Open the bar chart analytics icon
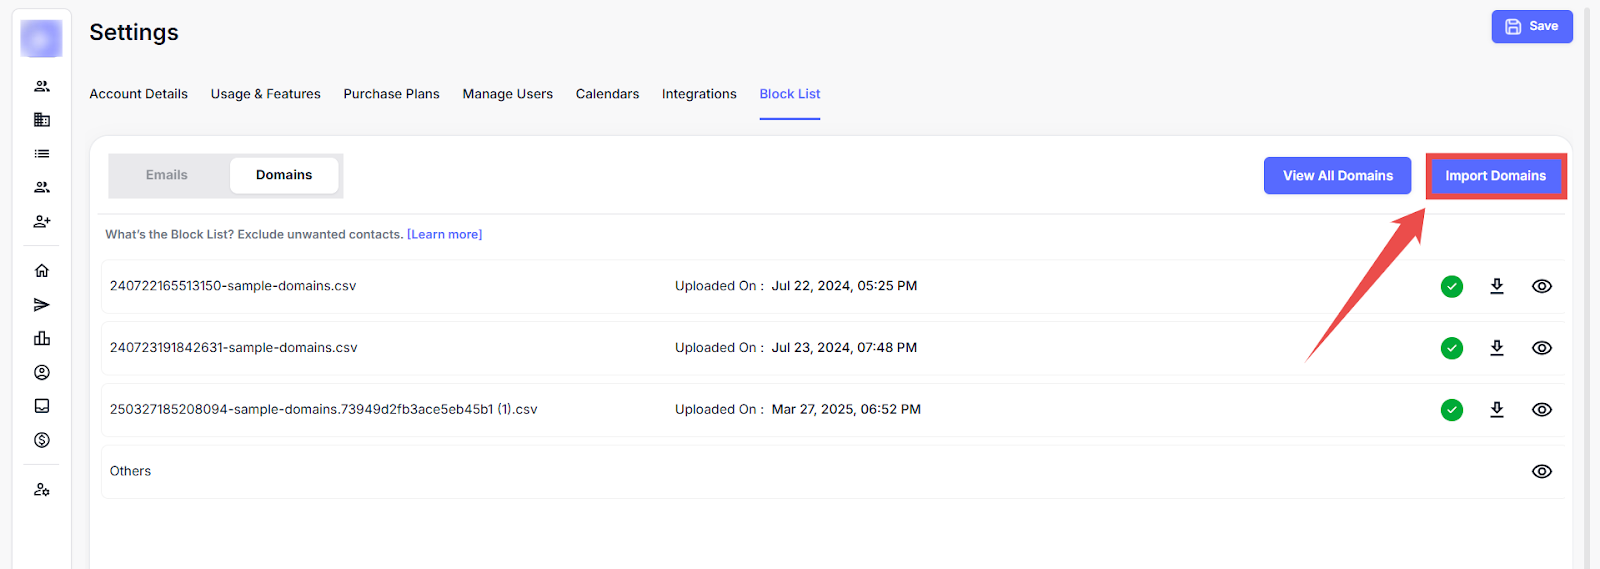Image resolution: width=1600 pixels, height=569 pixels. (42, 339)
